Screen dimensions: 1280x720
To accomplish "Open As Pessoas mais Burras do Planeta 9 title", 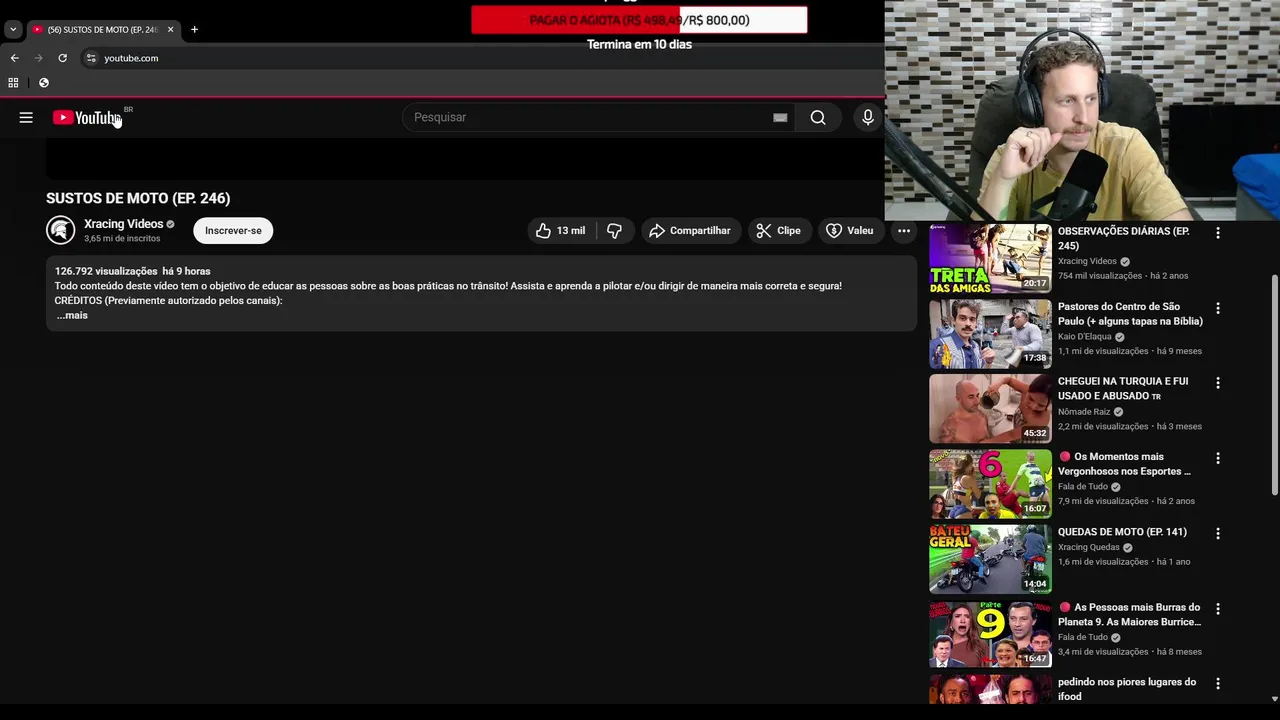I will [x=1130, y=614].
